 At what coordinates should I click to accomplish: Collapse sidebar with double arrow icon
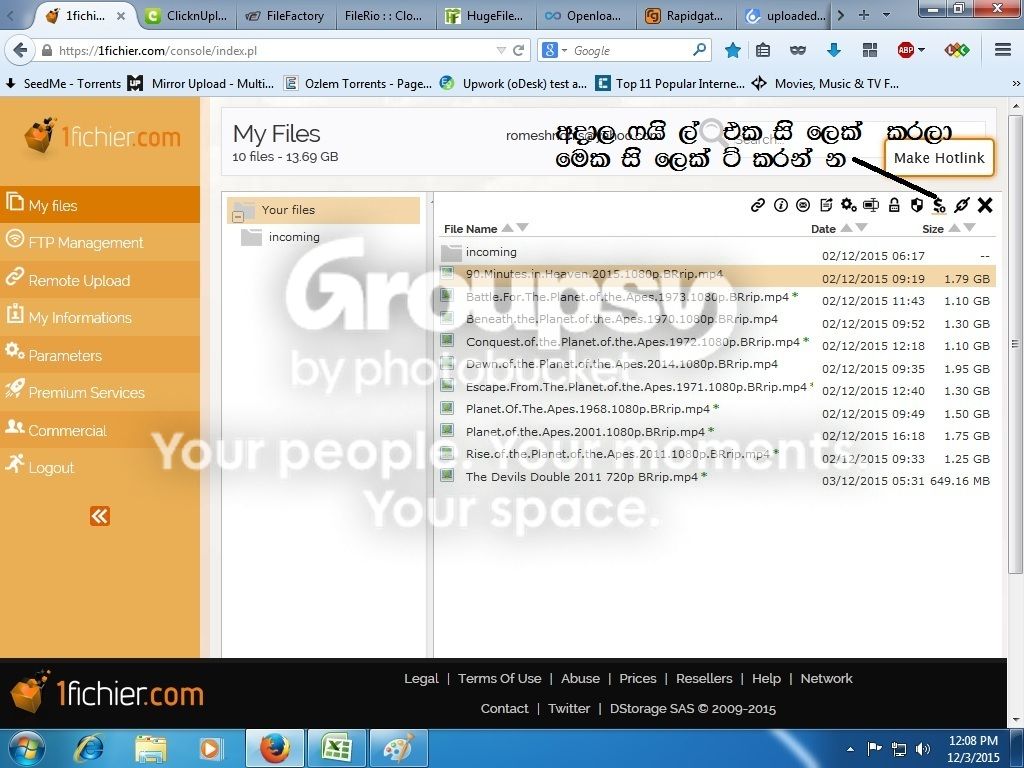(100, 516)
